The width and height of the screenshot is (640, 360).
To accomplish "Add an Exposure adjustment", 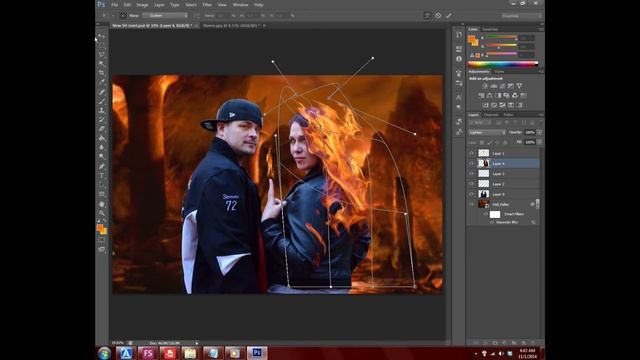I will tap(511, 86).
